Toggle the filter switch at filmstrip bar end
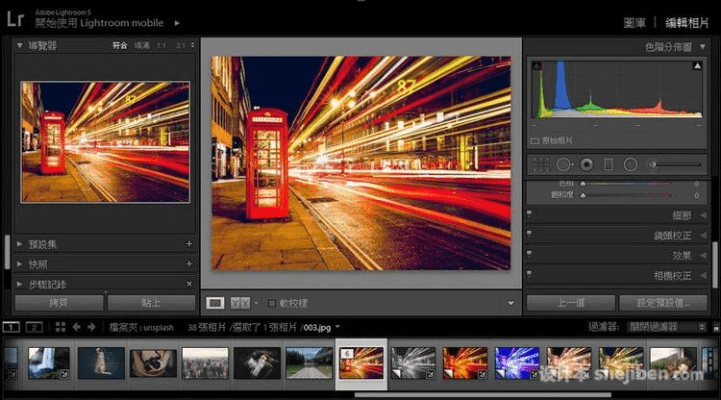Image resolution: width=721 pixels, height=400 pixels. (x=716, y=327)
